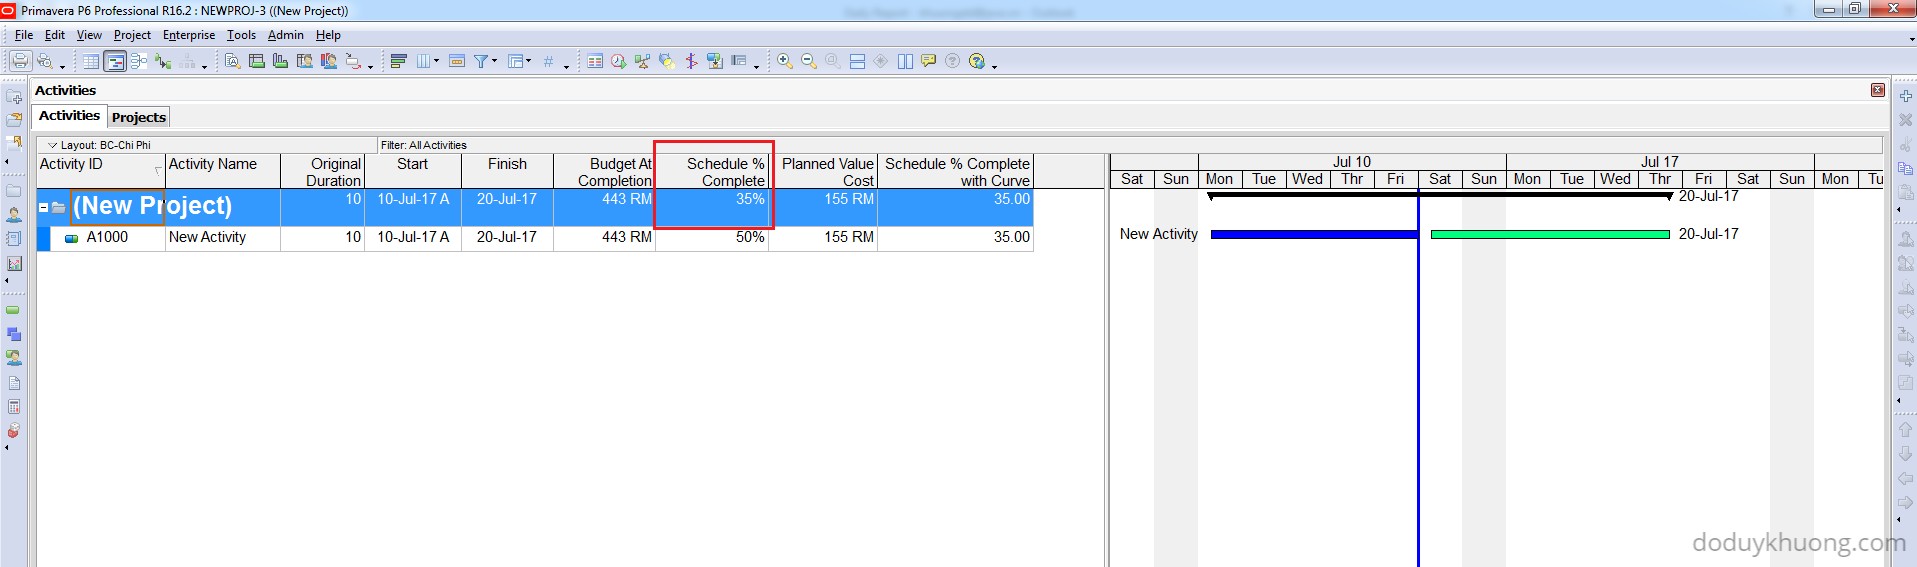
Task: Open the Columns dropdown arrow in toolbar
Action: coord(436,62)
